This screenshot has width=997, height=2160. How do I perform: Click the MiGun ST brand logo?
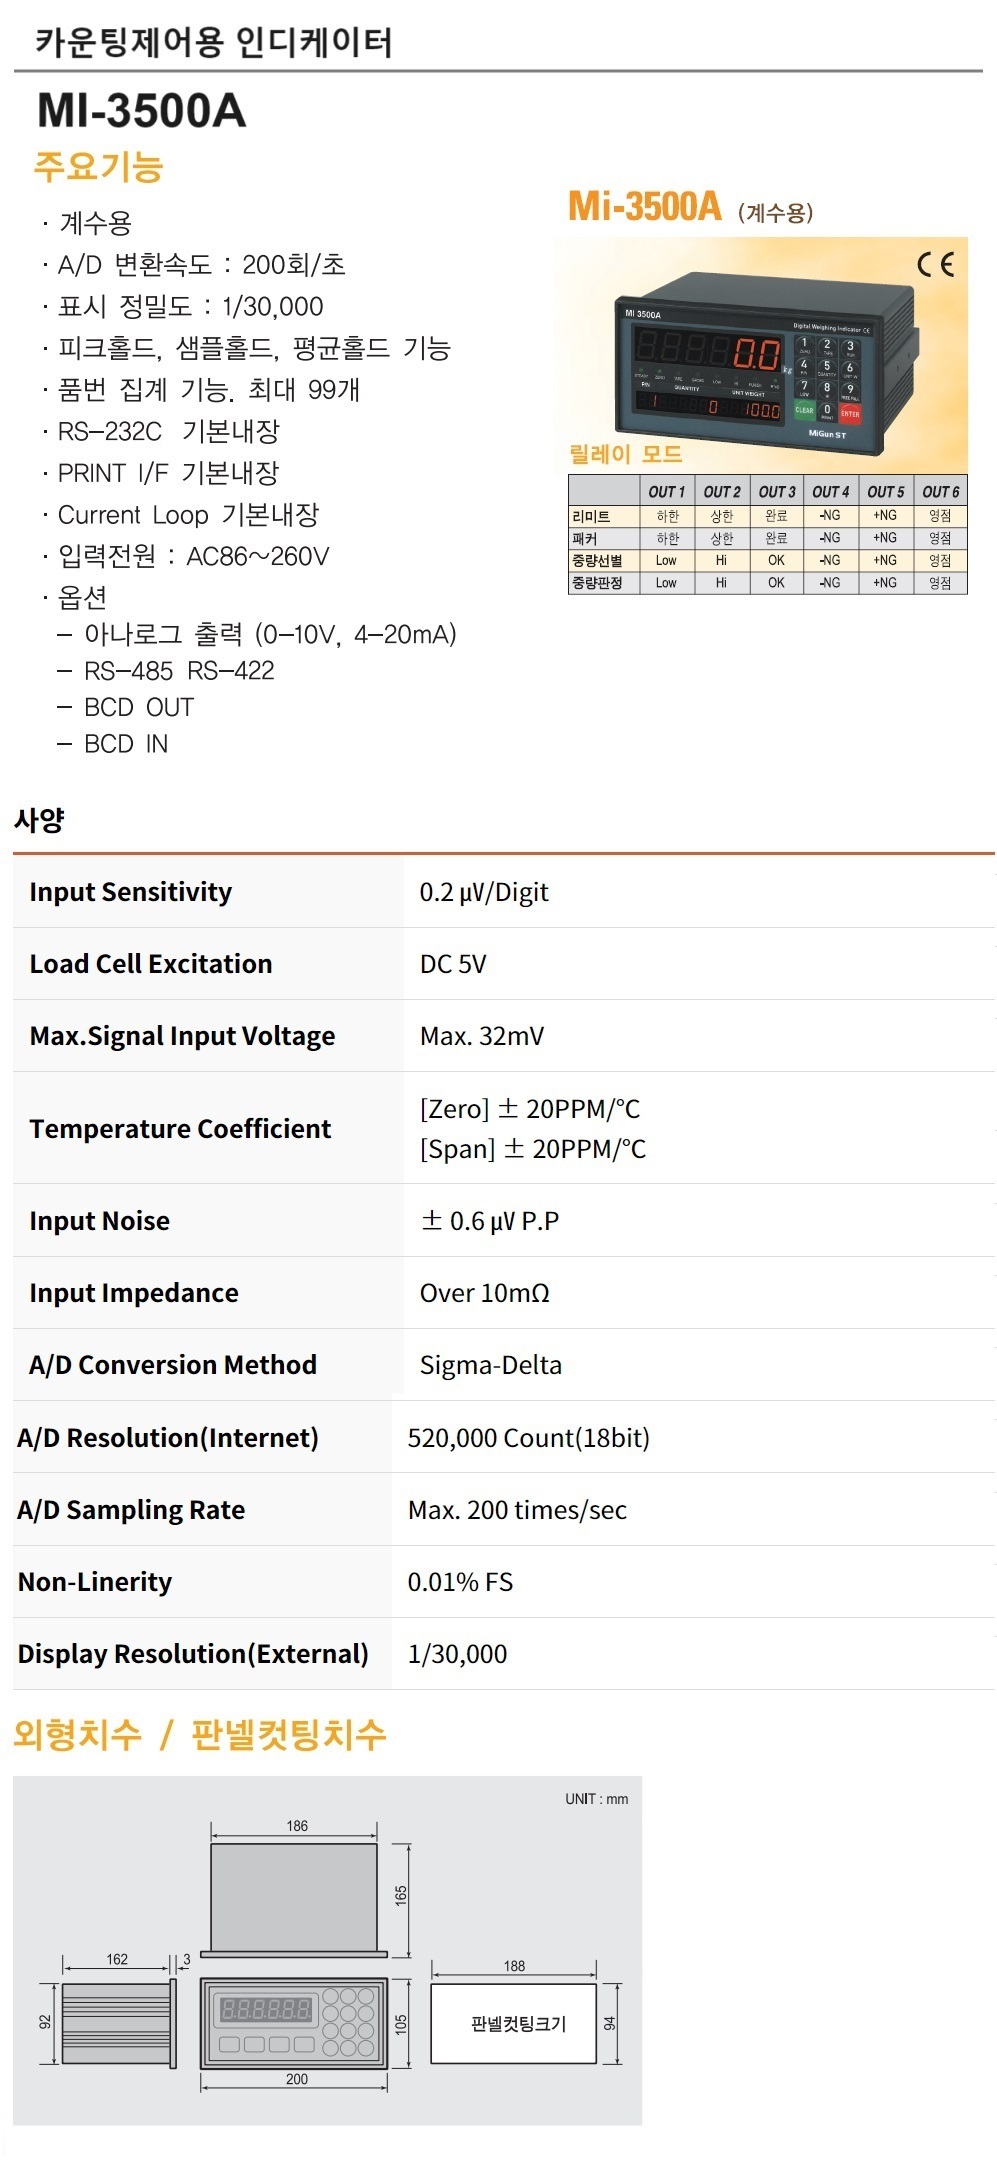coord(827,434)
